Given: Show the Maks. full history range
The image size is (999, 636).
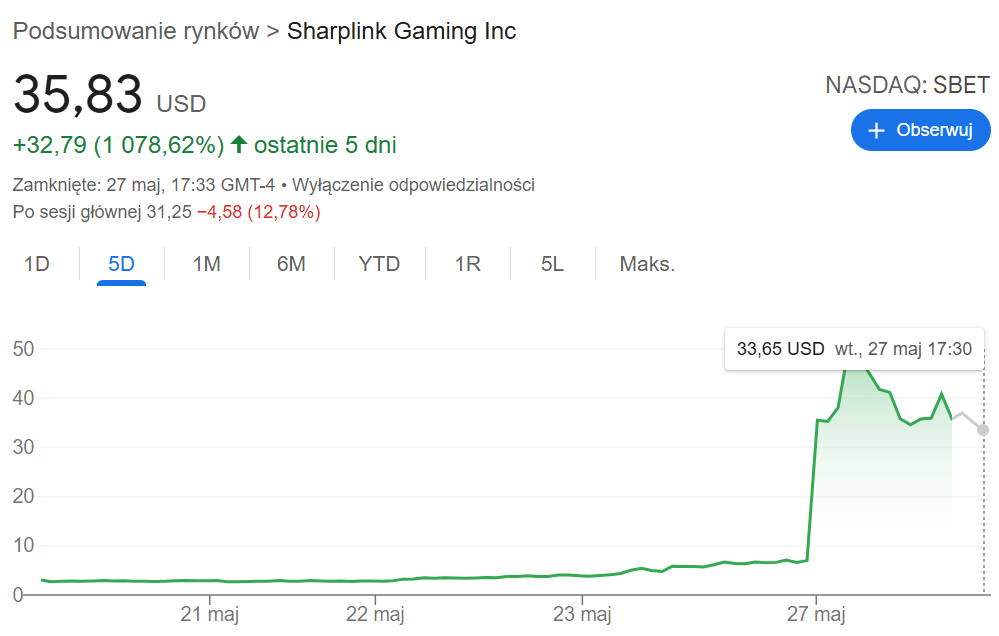Looking at the screenshot, I should (647, 264).
